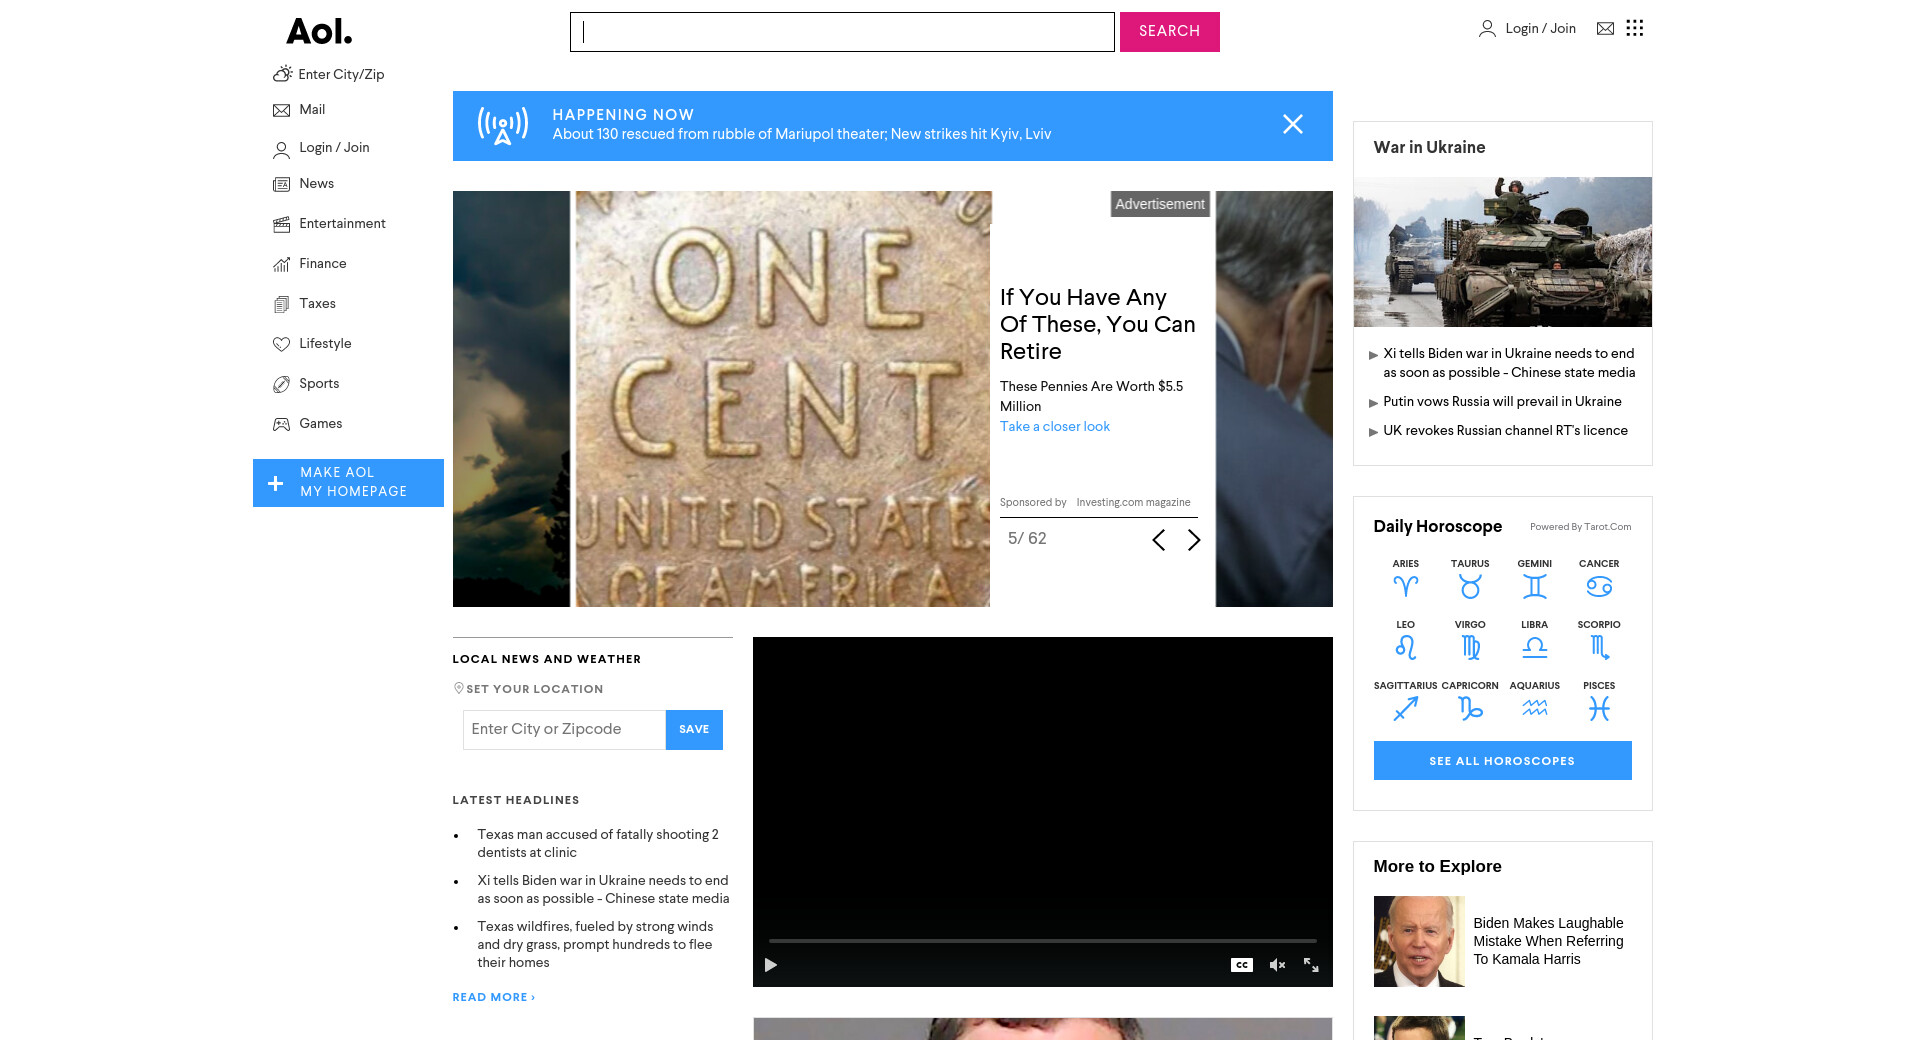Open the News newspaper icon
Screen dimensions: 1920x1040
click(x=282, y=184)
